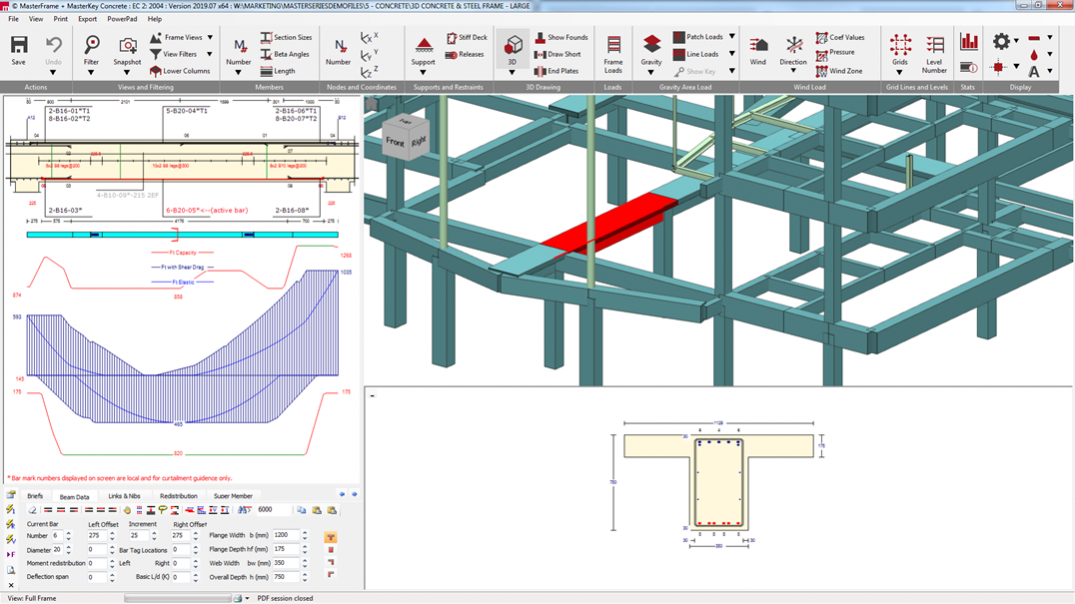
Task: Switch to the Links & Nibs tab
Action: pyautogui.click(x=124, y=496)
